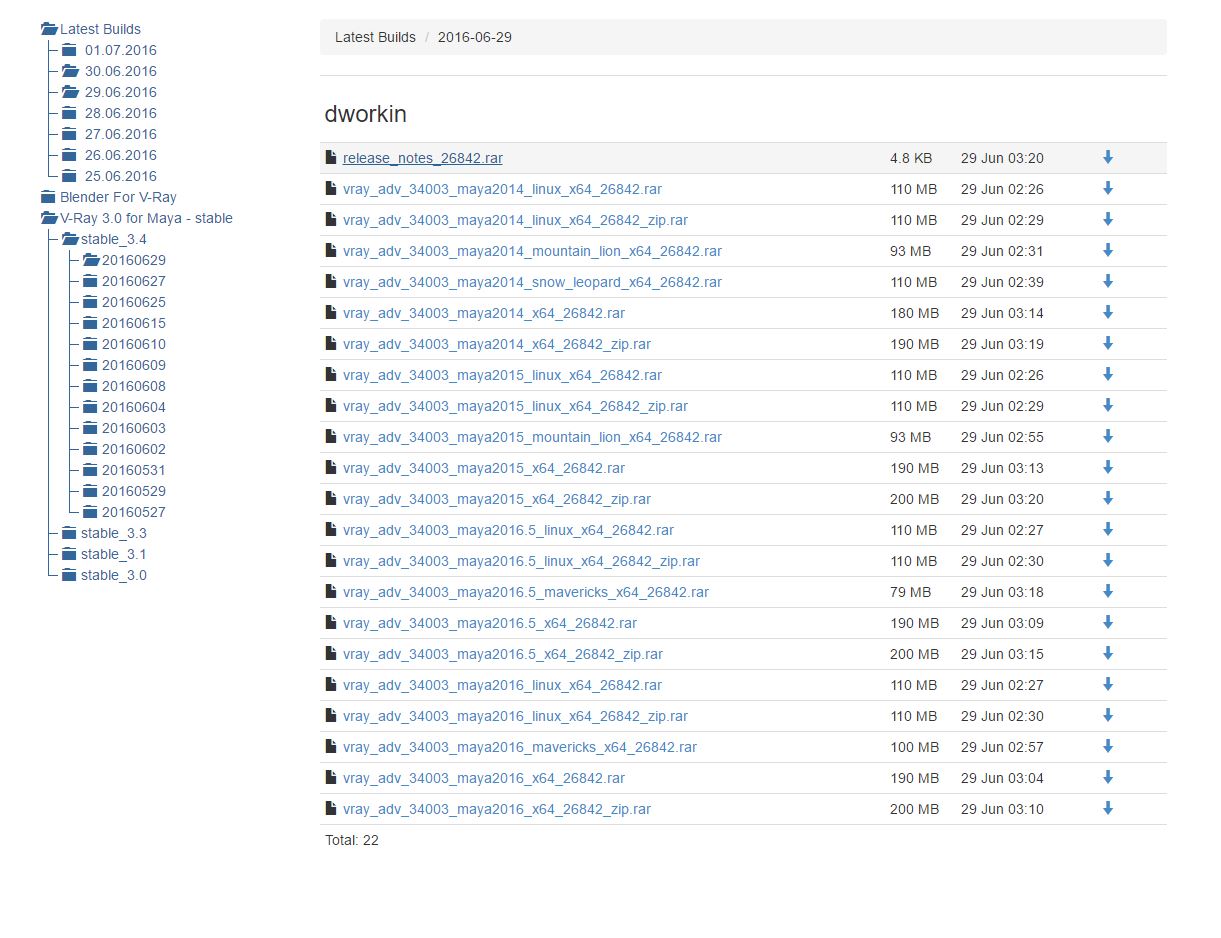
Task: Click download arrow for vray_adv_34003_maya2016_x64_26842_zip.rar
Action: (x=1108, y=809)
